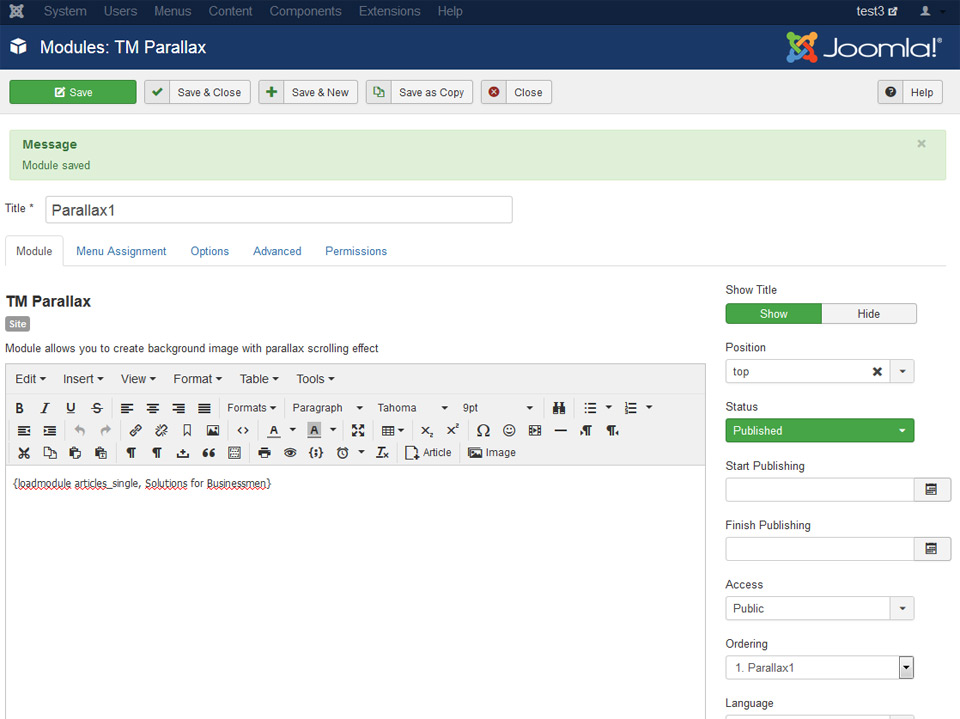Open find and replace (binoculars icon)

coord(558,408)
